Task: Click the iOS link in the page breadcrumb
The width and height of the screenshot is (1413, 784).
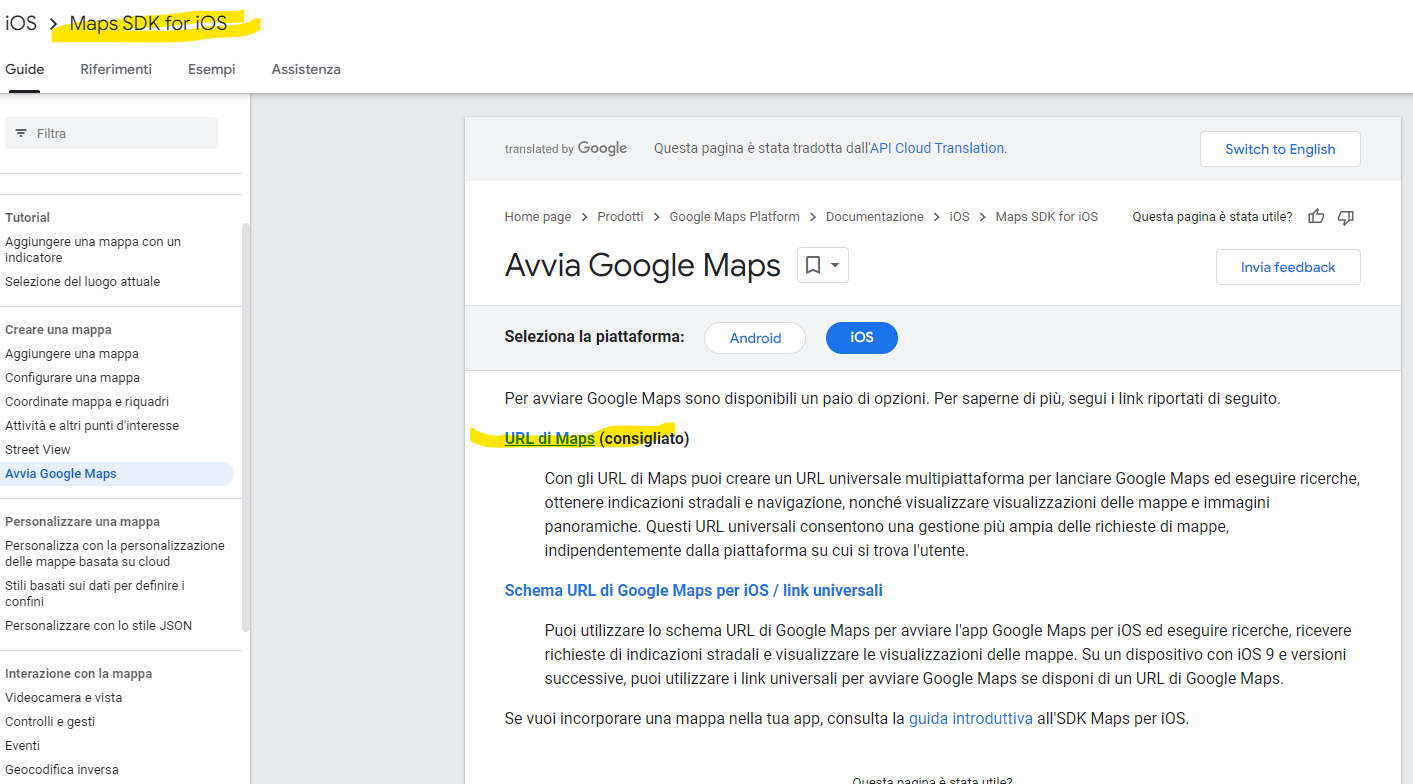Action: [x=960, y=217]
